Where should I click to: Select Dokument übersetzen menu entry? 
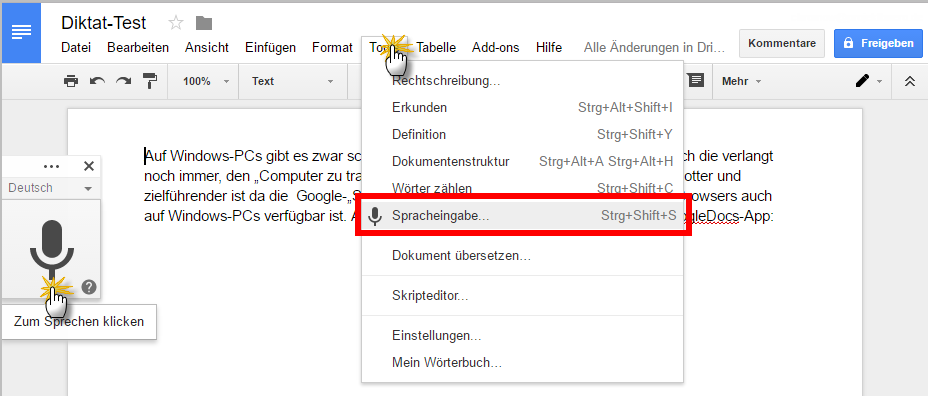click(x=523, y=256)
